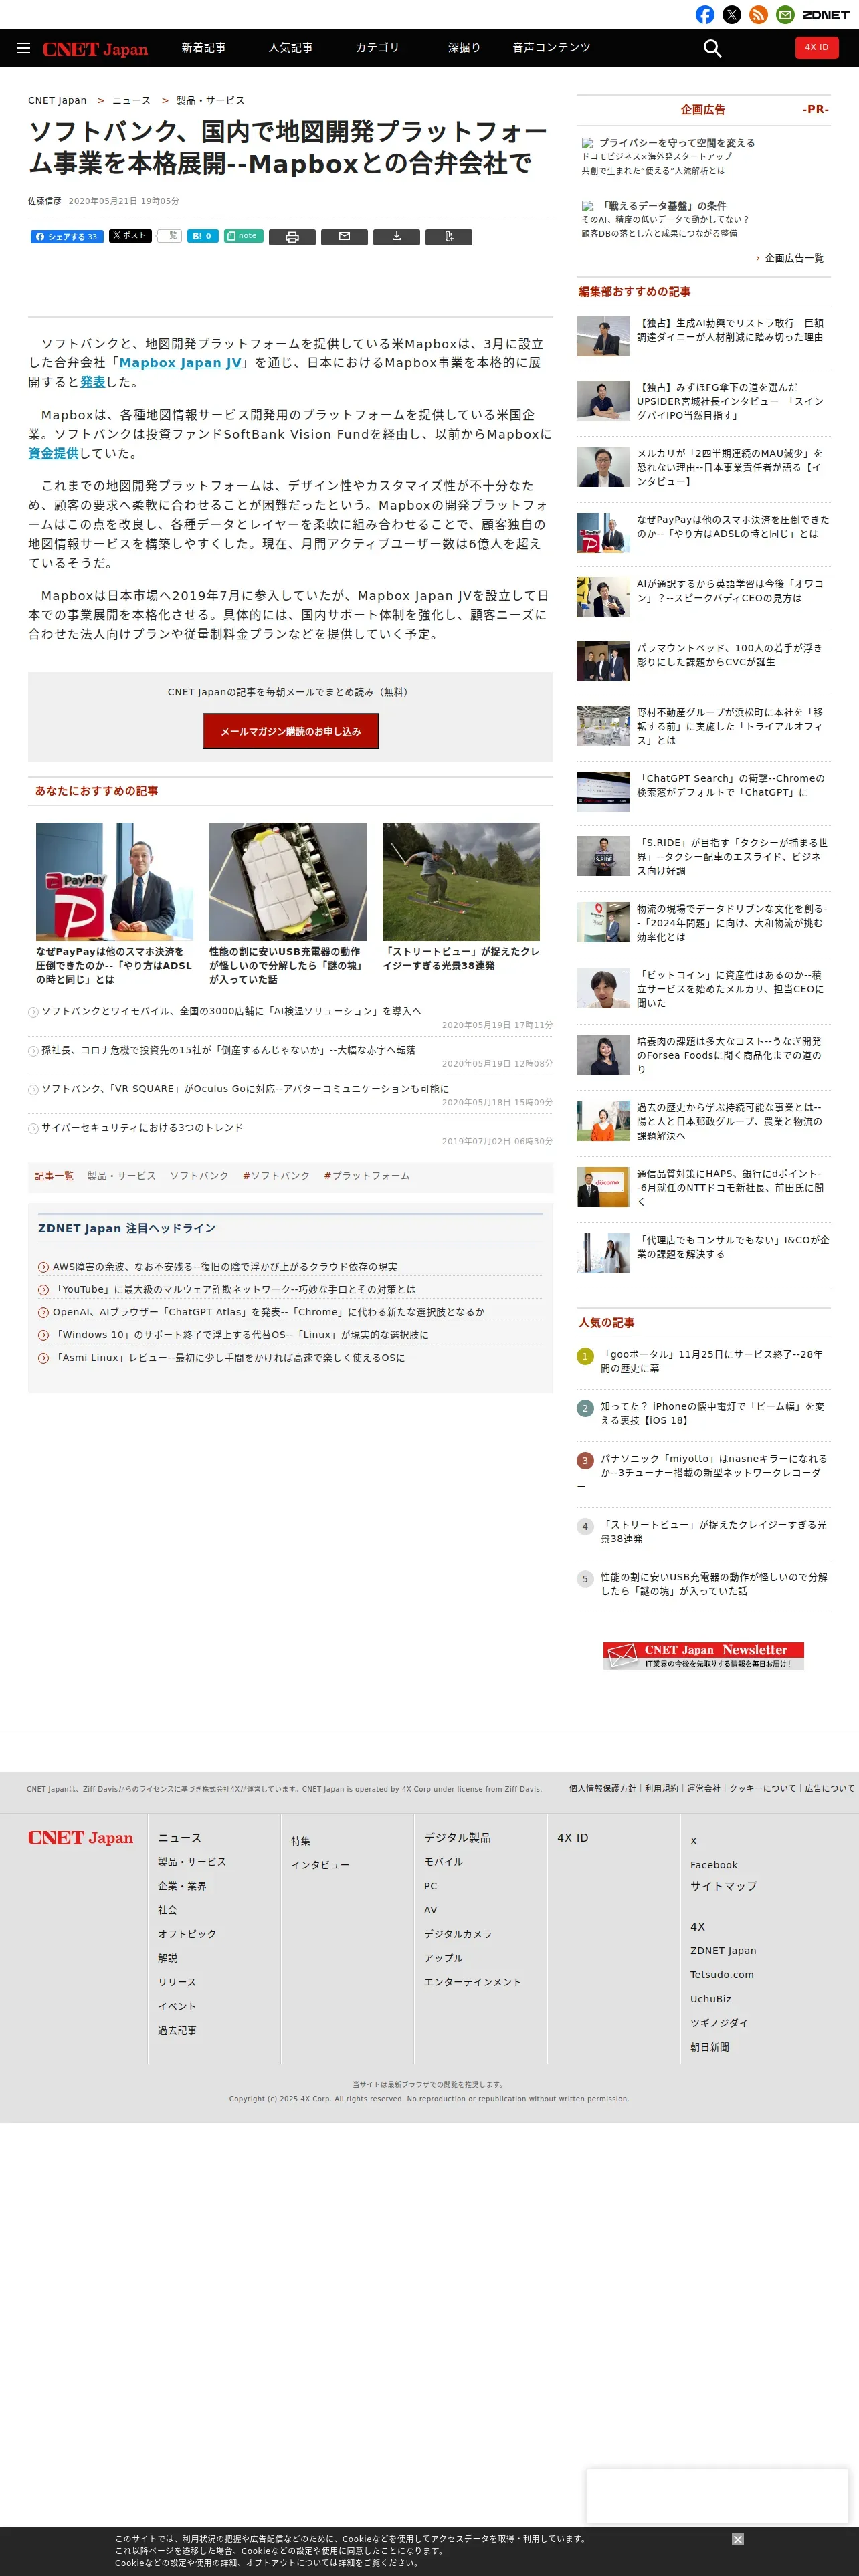Click the clip icon button
This screenshot has height=2576, width=859.
tap(448, 237)
